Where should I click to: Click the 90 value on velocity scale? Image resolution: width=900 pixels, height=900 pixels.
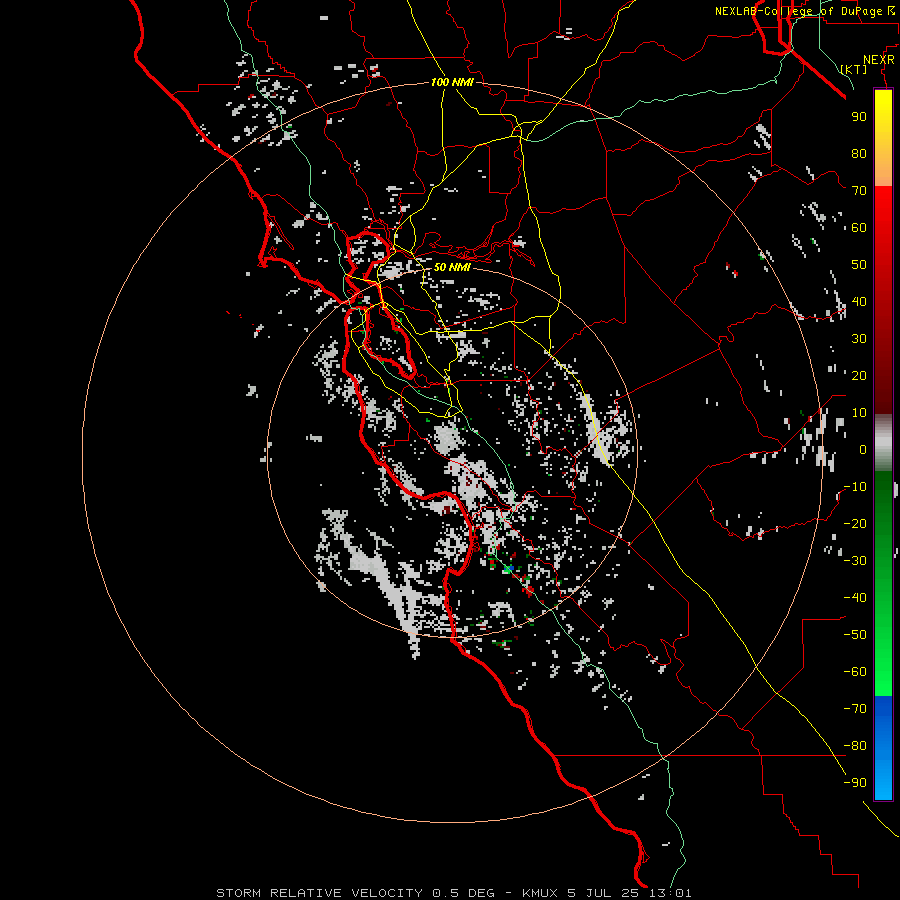pyautogui.click(x=859, y=117)
